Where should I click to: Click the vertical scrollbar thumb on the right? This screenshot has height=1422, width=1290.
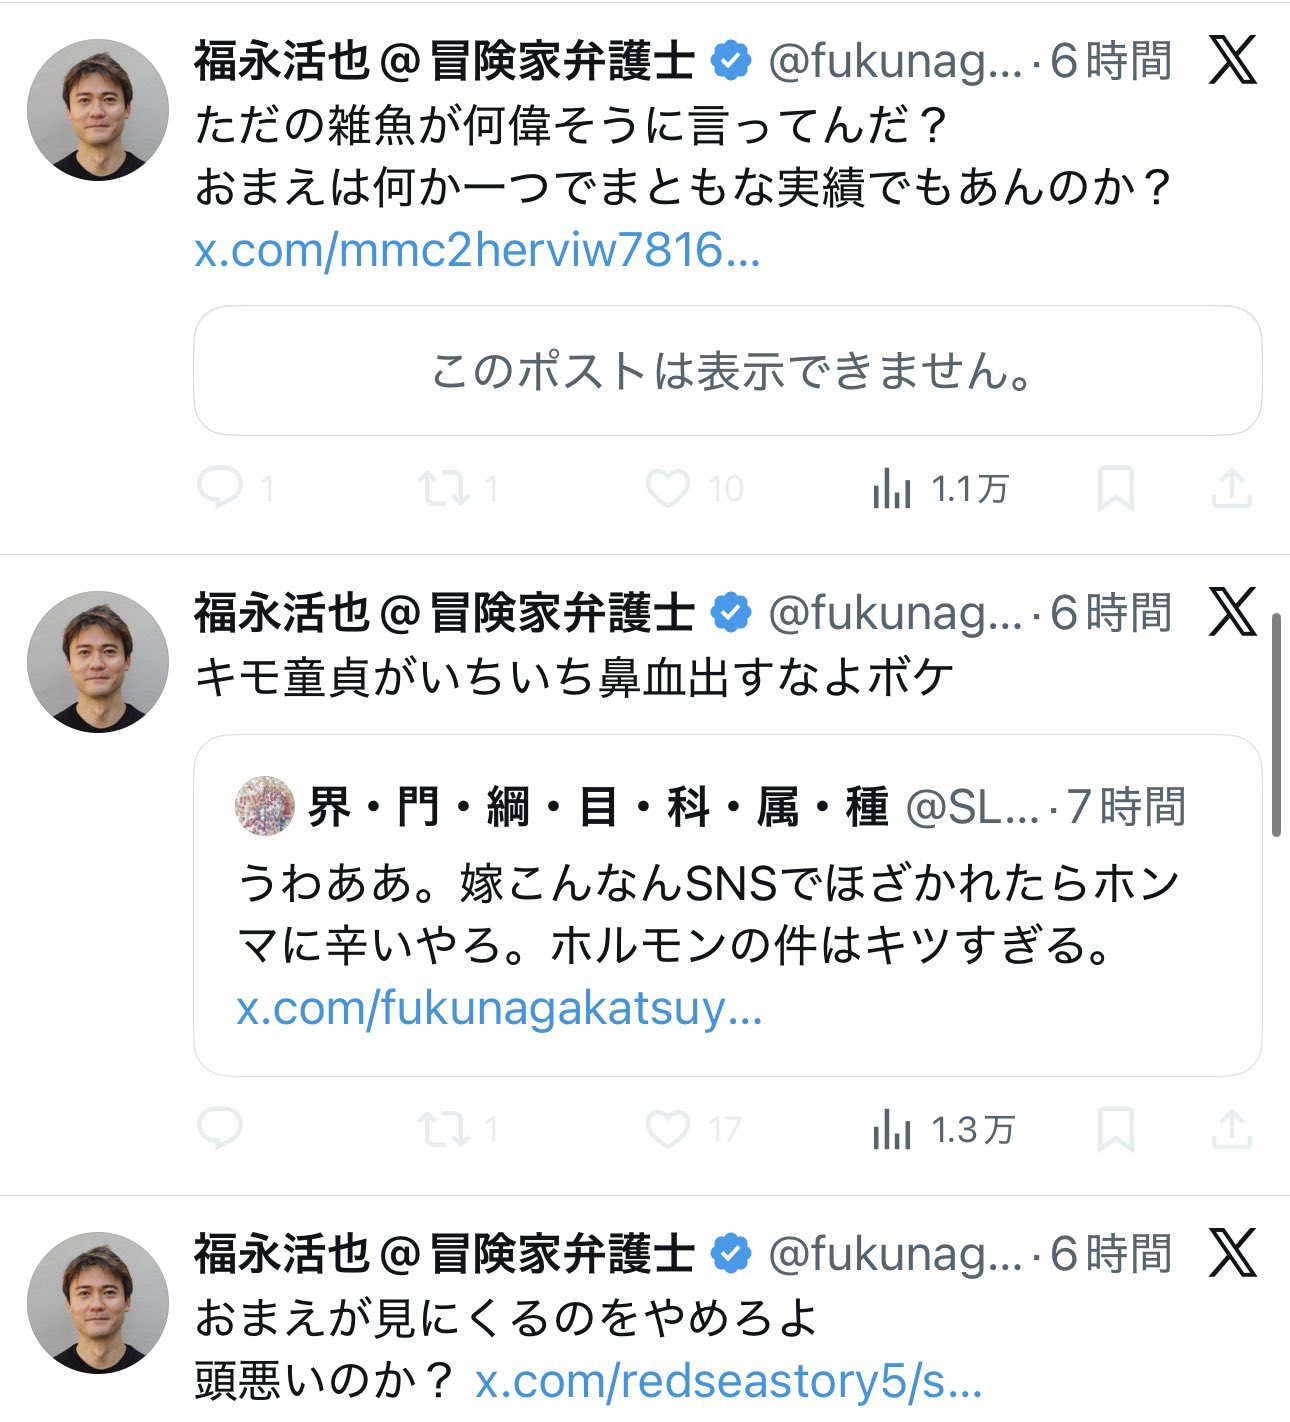click(x=1276, y=725)
